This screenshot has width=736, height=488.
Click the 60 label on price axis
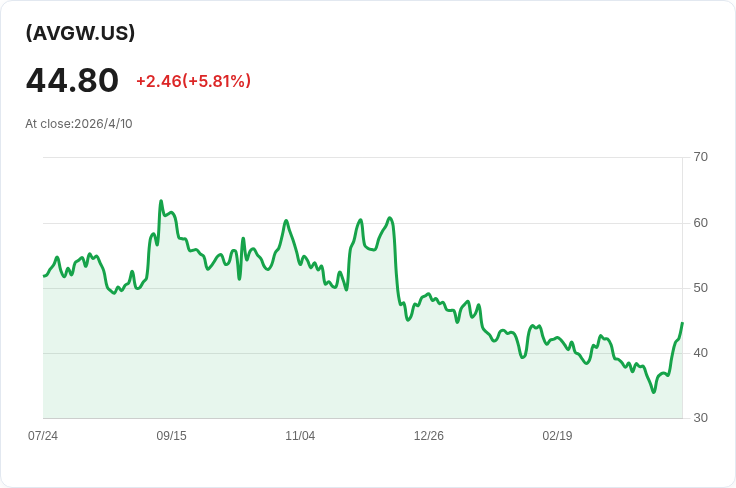tap(700, 222)
